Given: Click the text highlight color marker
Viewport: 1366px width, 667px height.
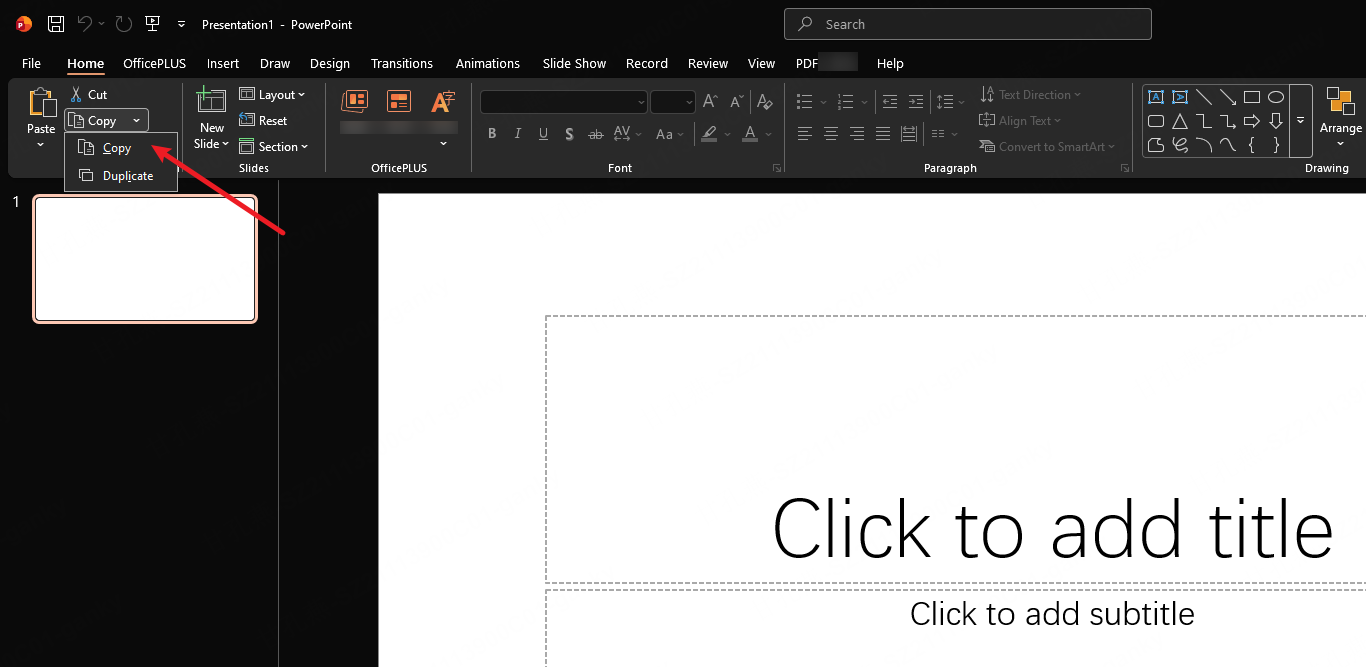Looking at the screenshot, I should point(709,134).
